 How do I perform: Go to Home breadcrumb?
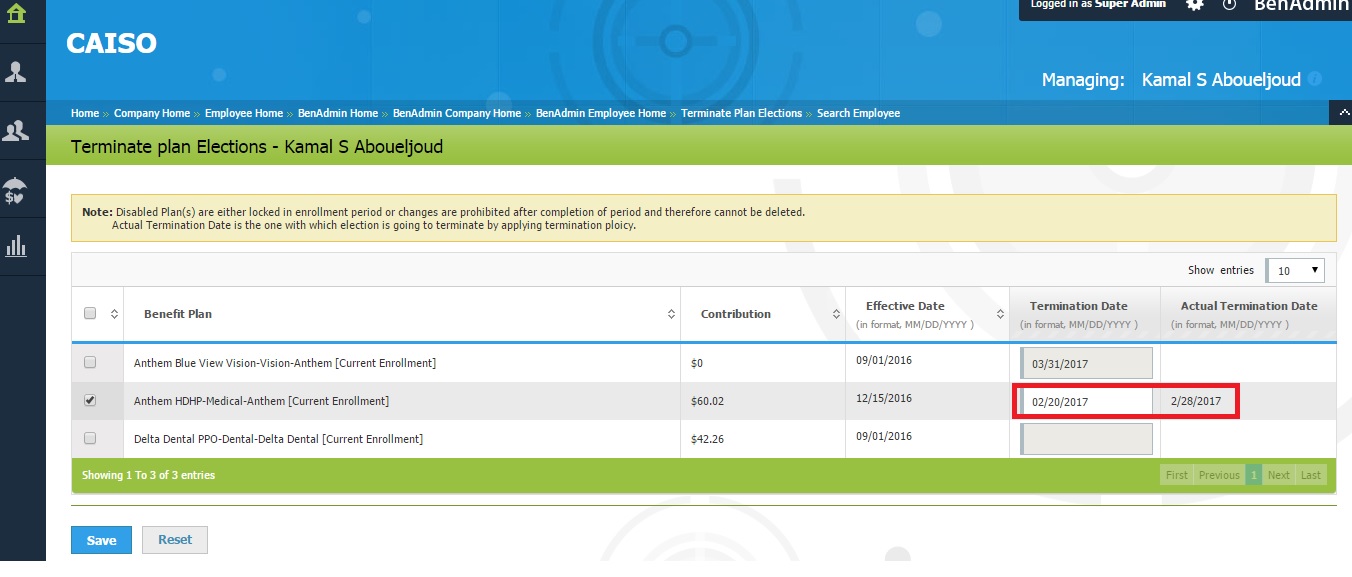click(x=85, y=113)
